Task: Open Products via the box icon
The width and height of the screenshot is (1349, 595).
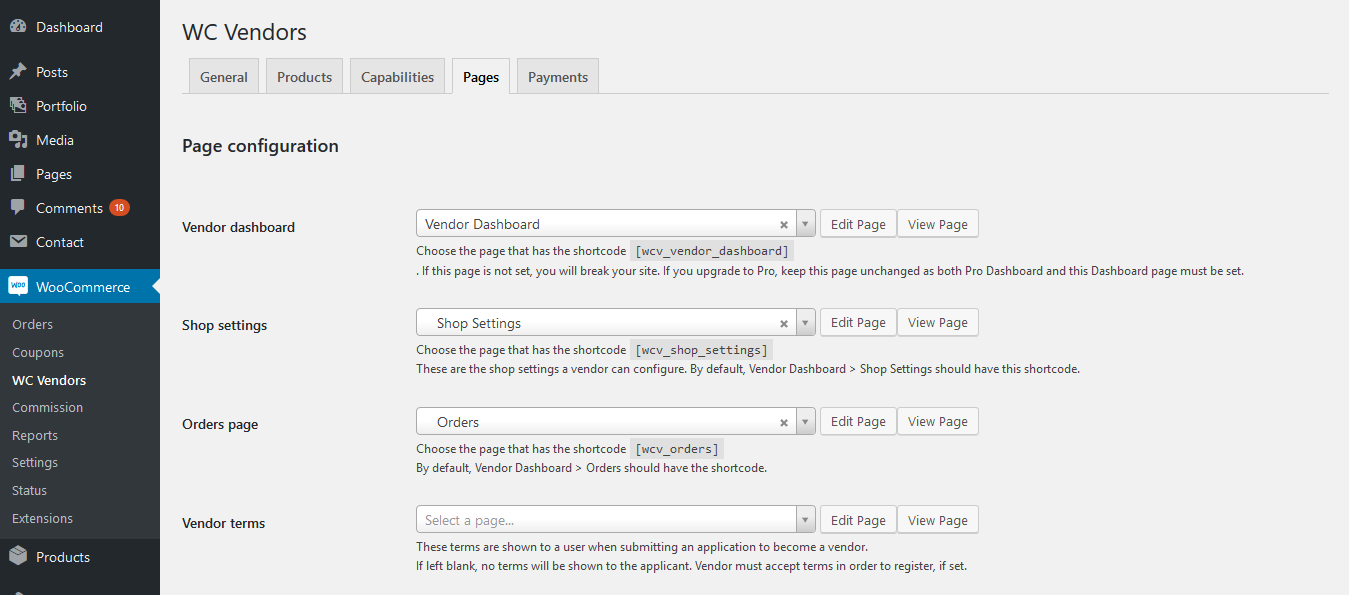Action: click(x=18, y=557)
